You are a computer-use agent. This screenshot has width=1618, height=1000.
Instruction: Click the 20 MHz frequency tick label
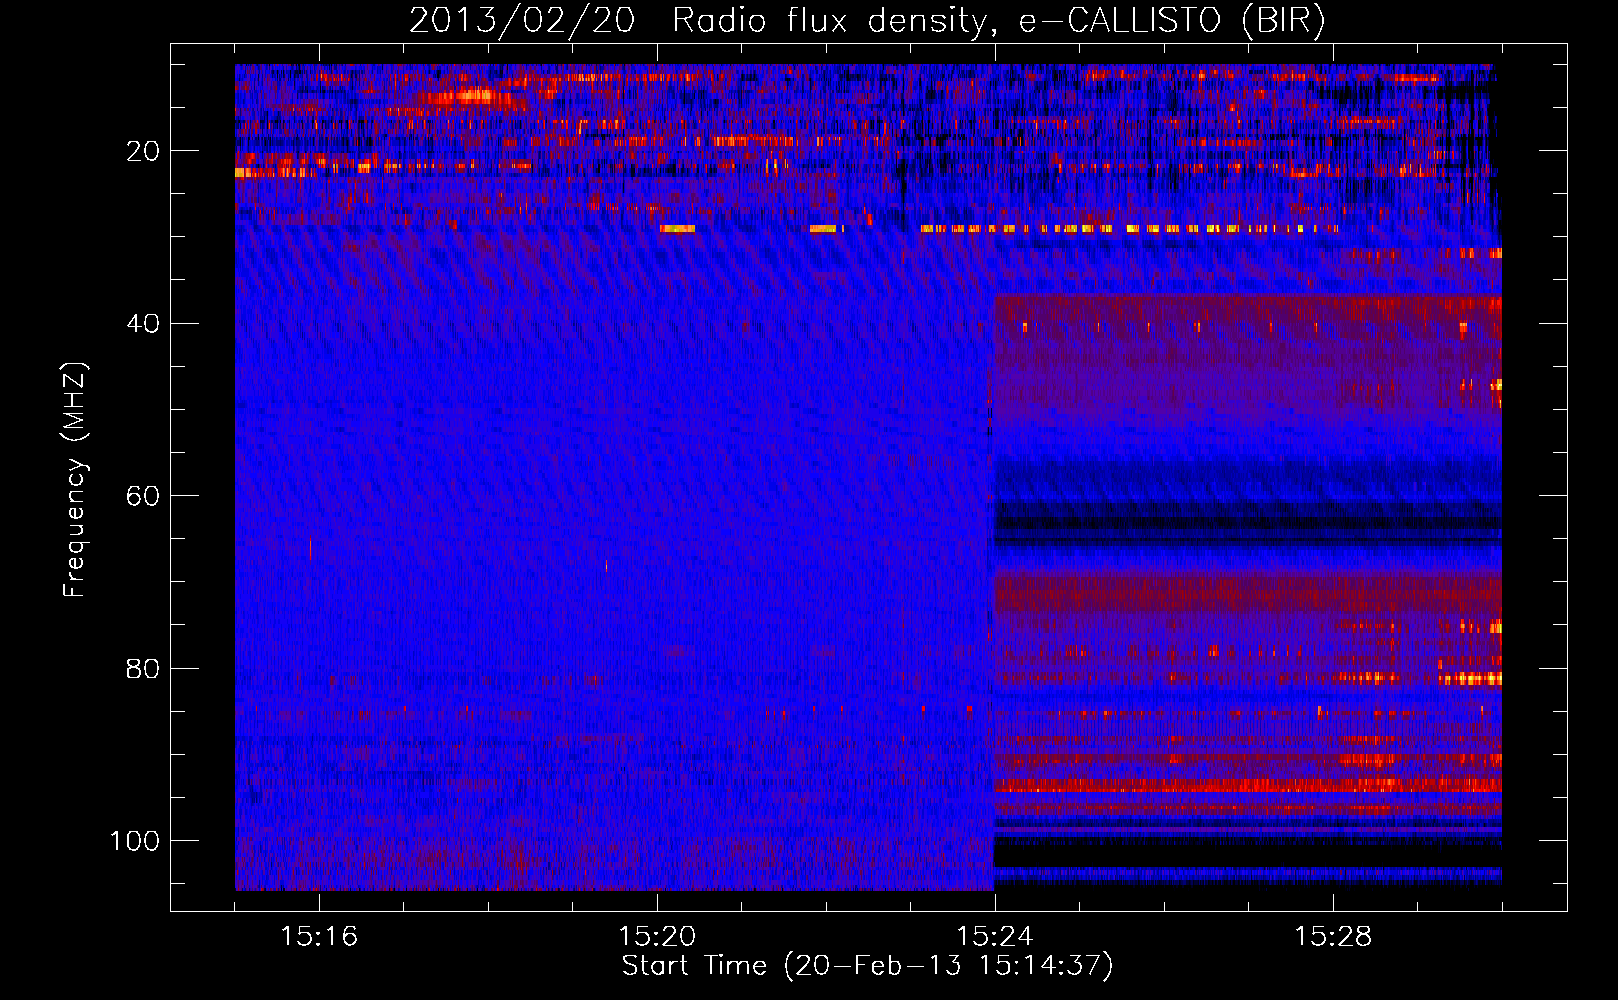pos(143,151)
